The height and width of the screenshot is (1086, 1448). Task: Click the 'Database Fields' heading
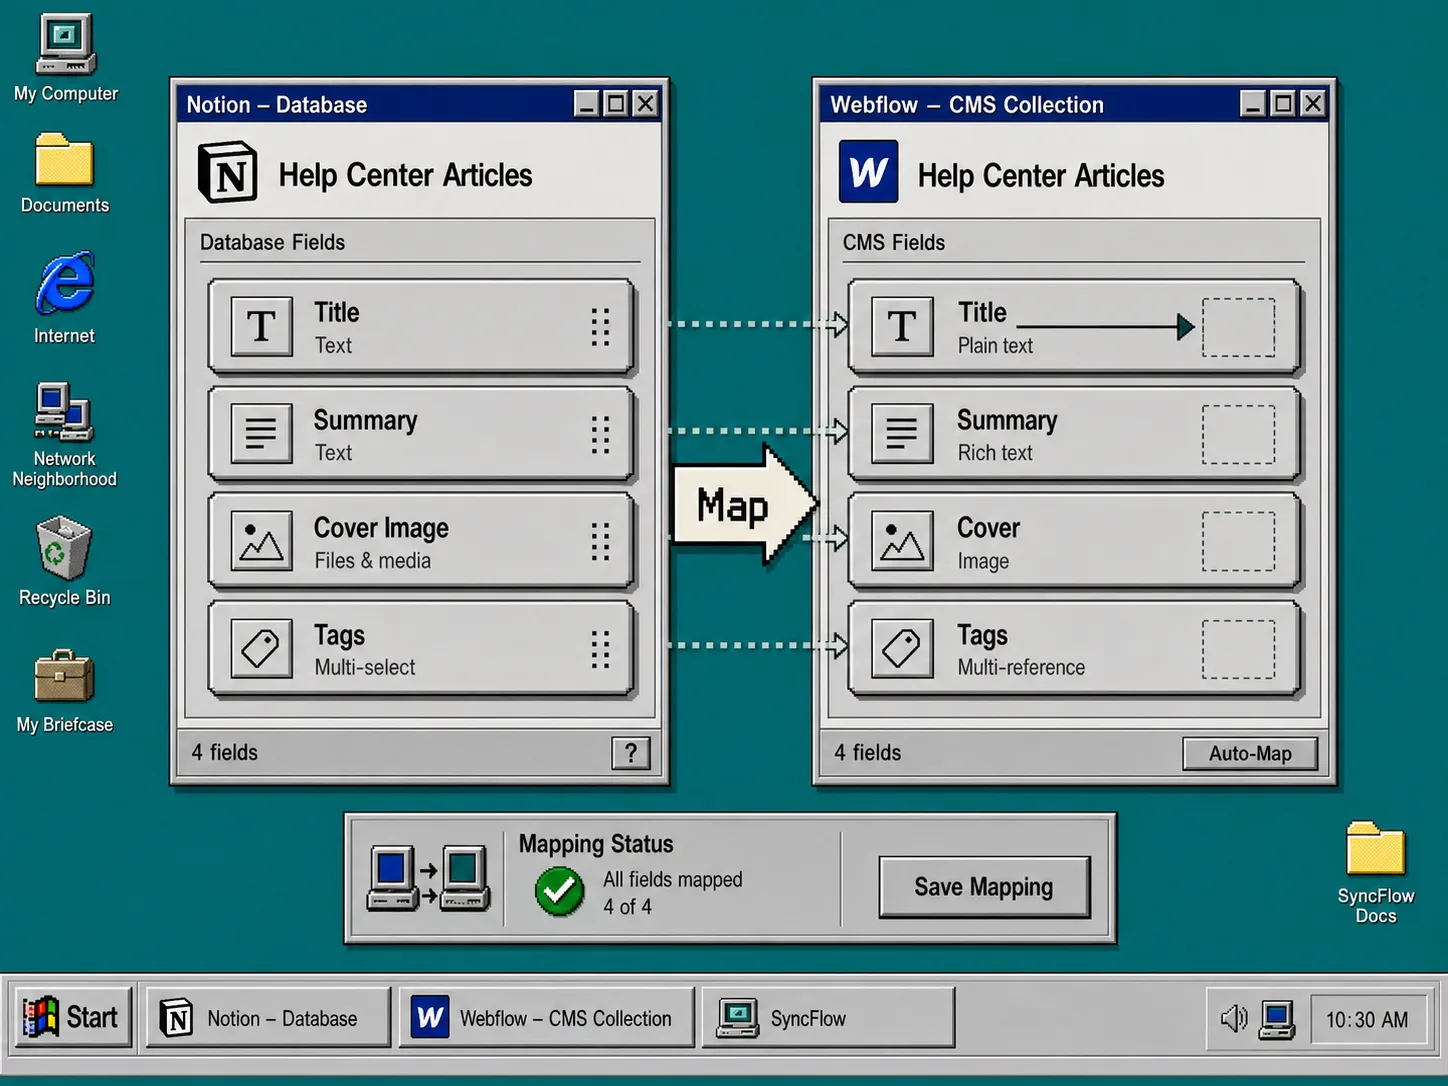click(272, 242)
